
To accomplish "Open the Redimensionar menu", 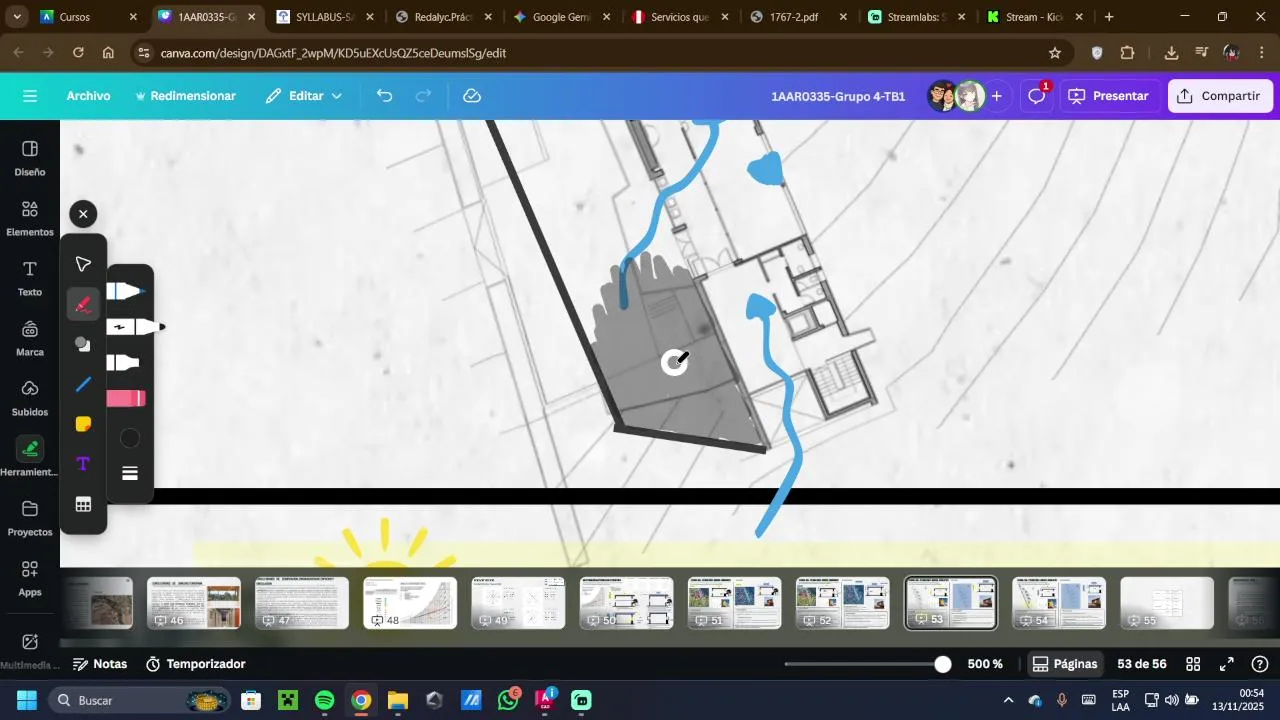I will [185, 96].
